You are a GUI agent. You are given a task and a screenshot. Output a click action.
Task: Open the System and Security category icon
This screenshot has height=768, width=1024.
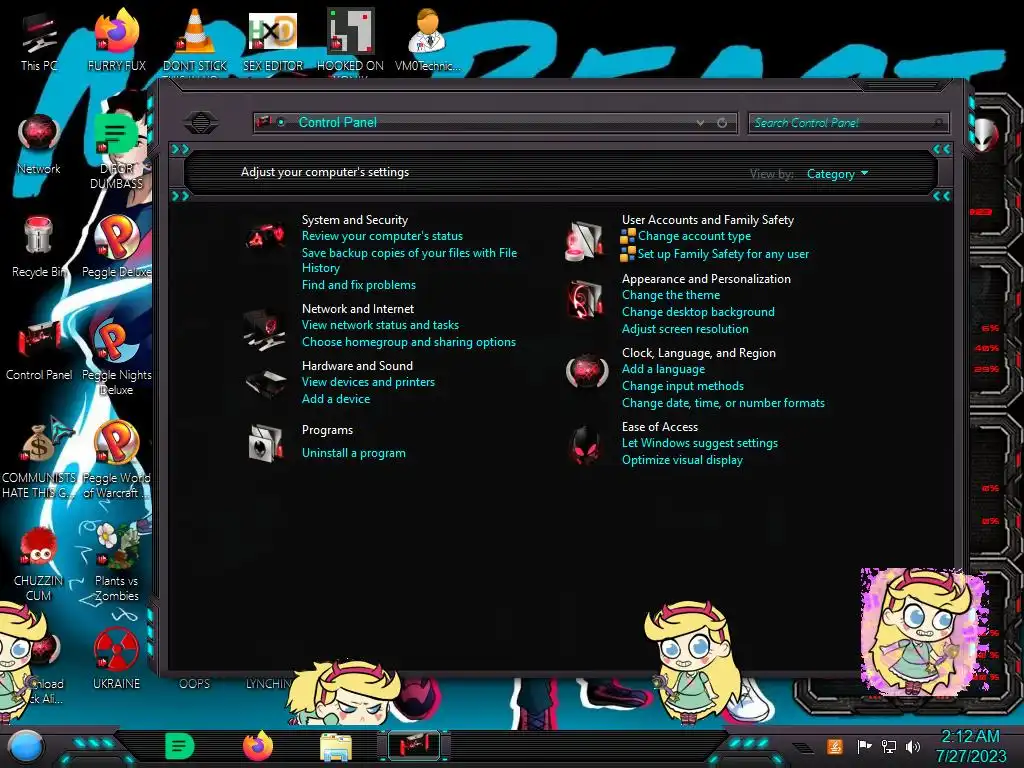[x=265, y=236]
